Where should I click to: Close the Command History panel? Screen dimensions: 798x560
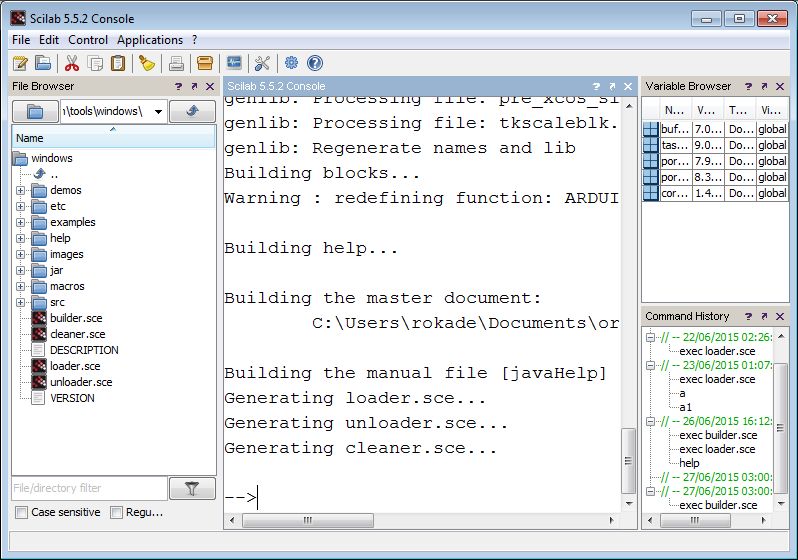point(780,317)
